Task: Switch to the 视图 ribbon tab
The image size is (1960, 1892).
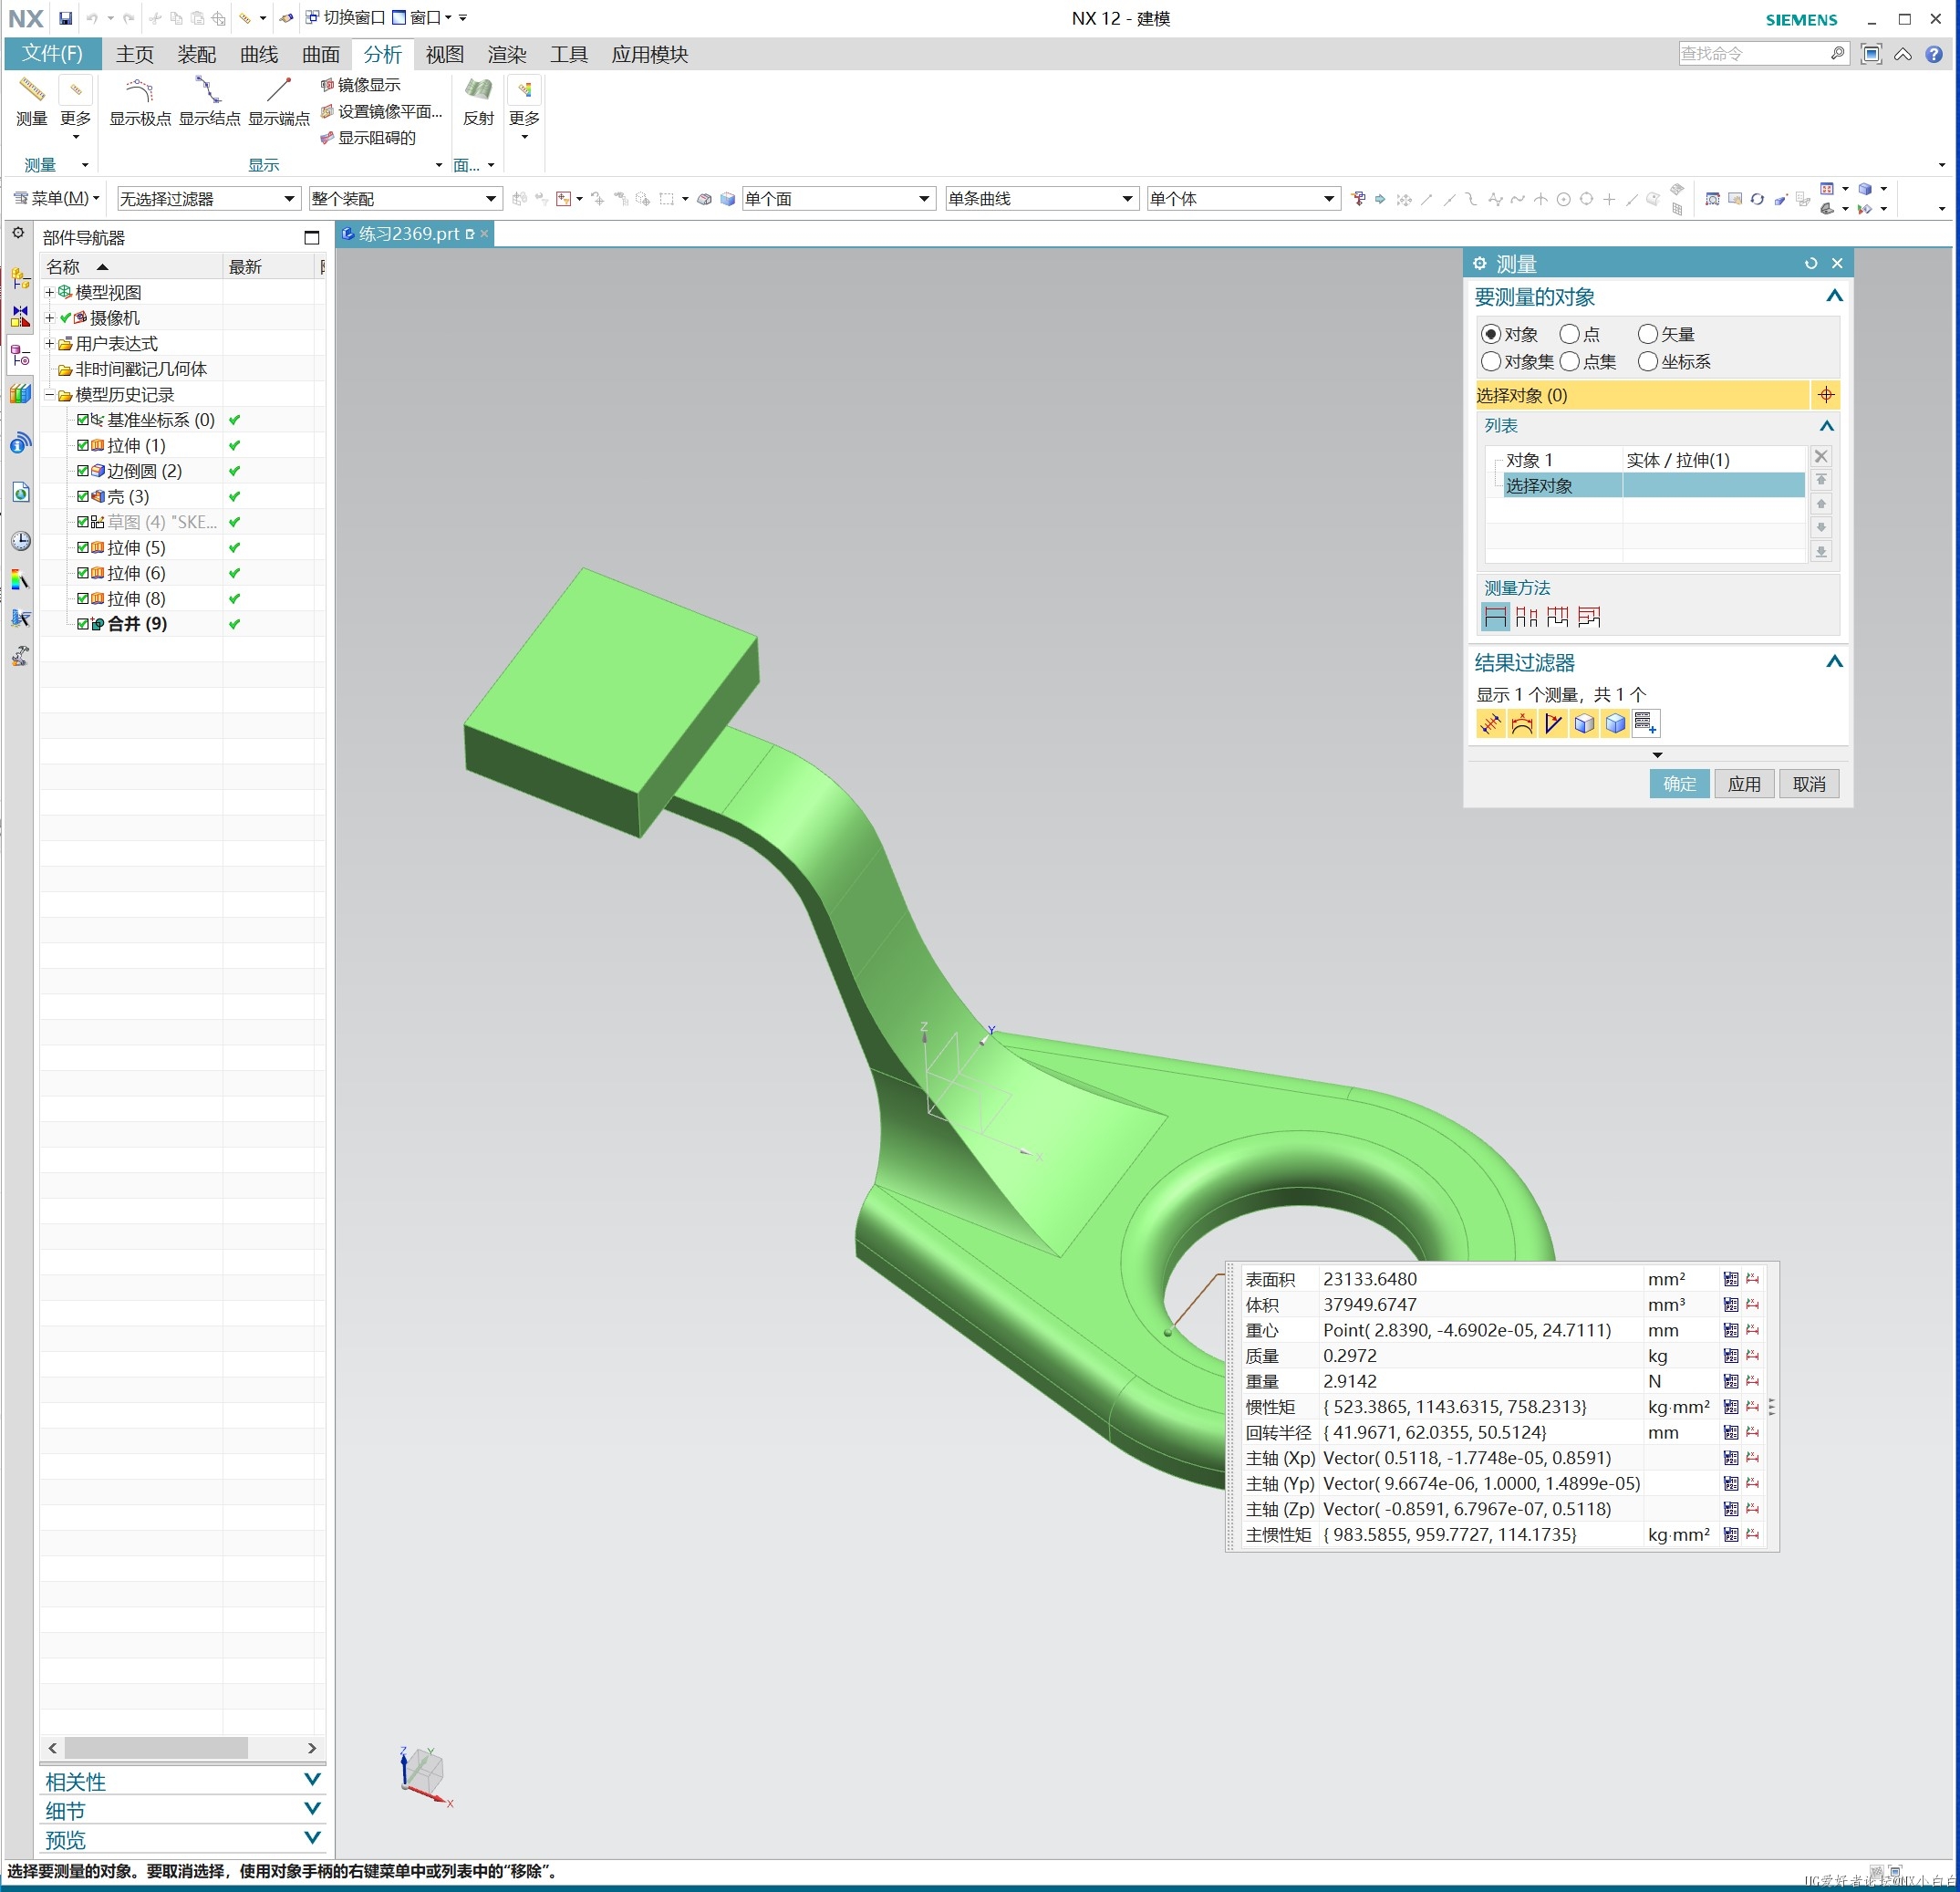Action: pos(445,54)
